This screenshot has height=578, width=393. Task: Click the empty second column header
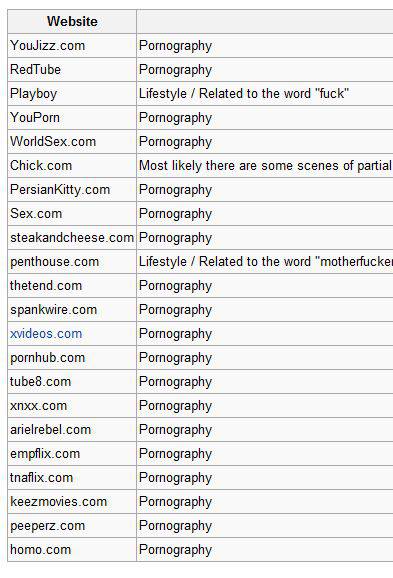pos(265,21)
